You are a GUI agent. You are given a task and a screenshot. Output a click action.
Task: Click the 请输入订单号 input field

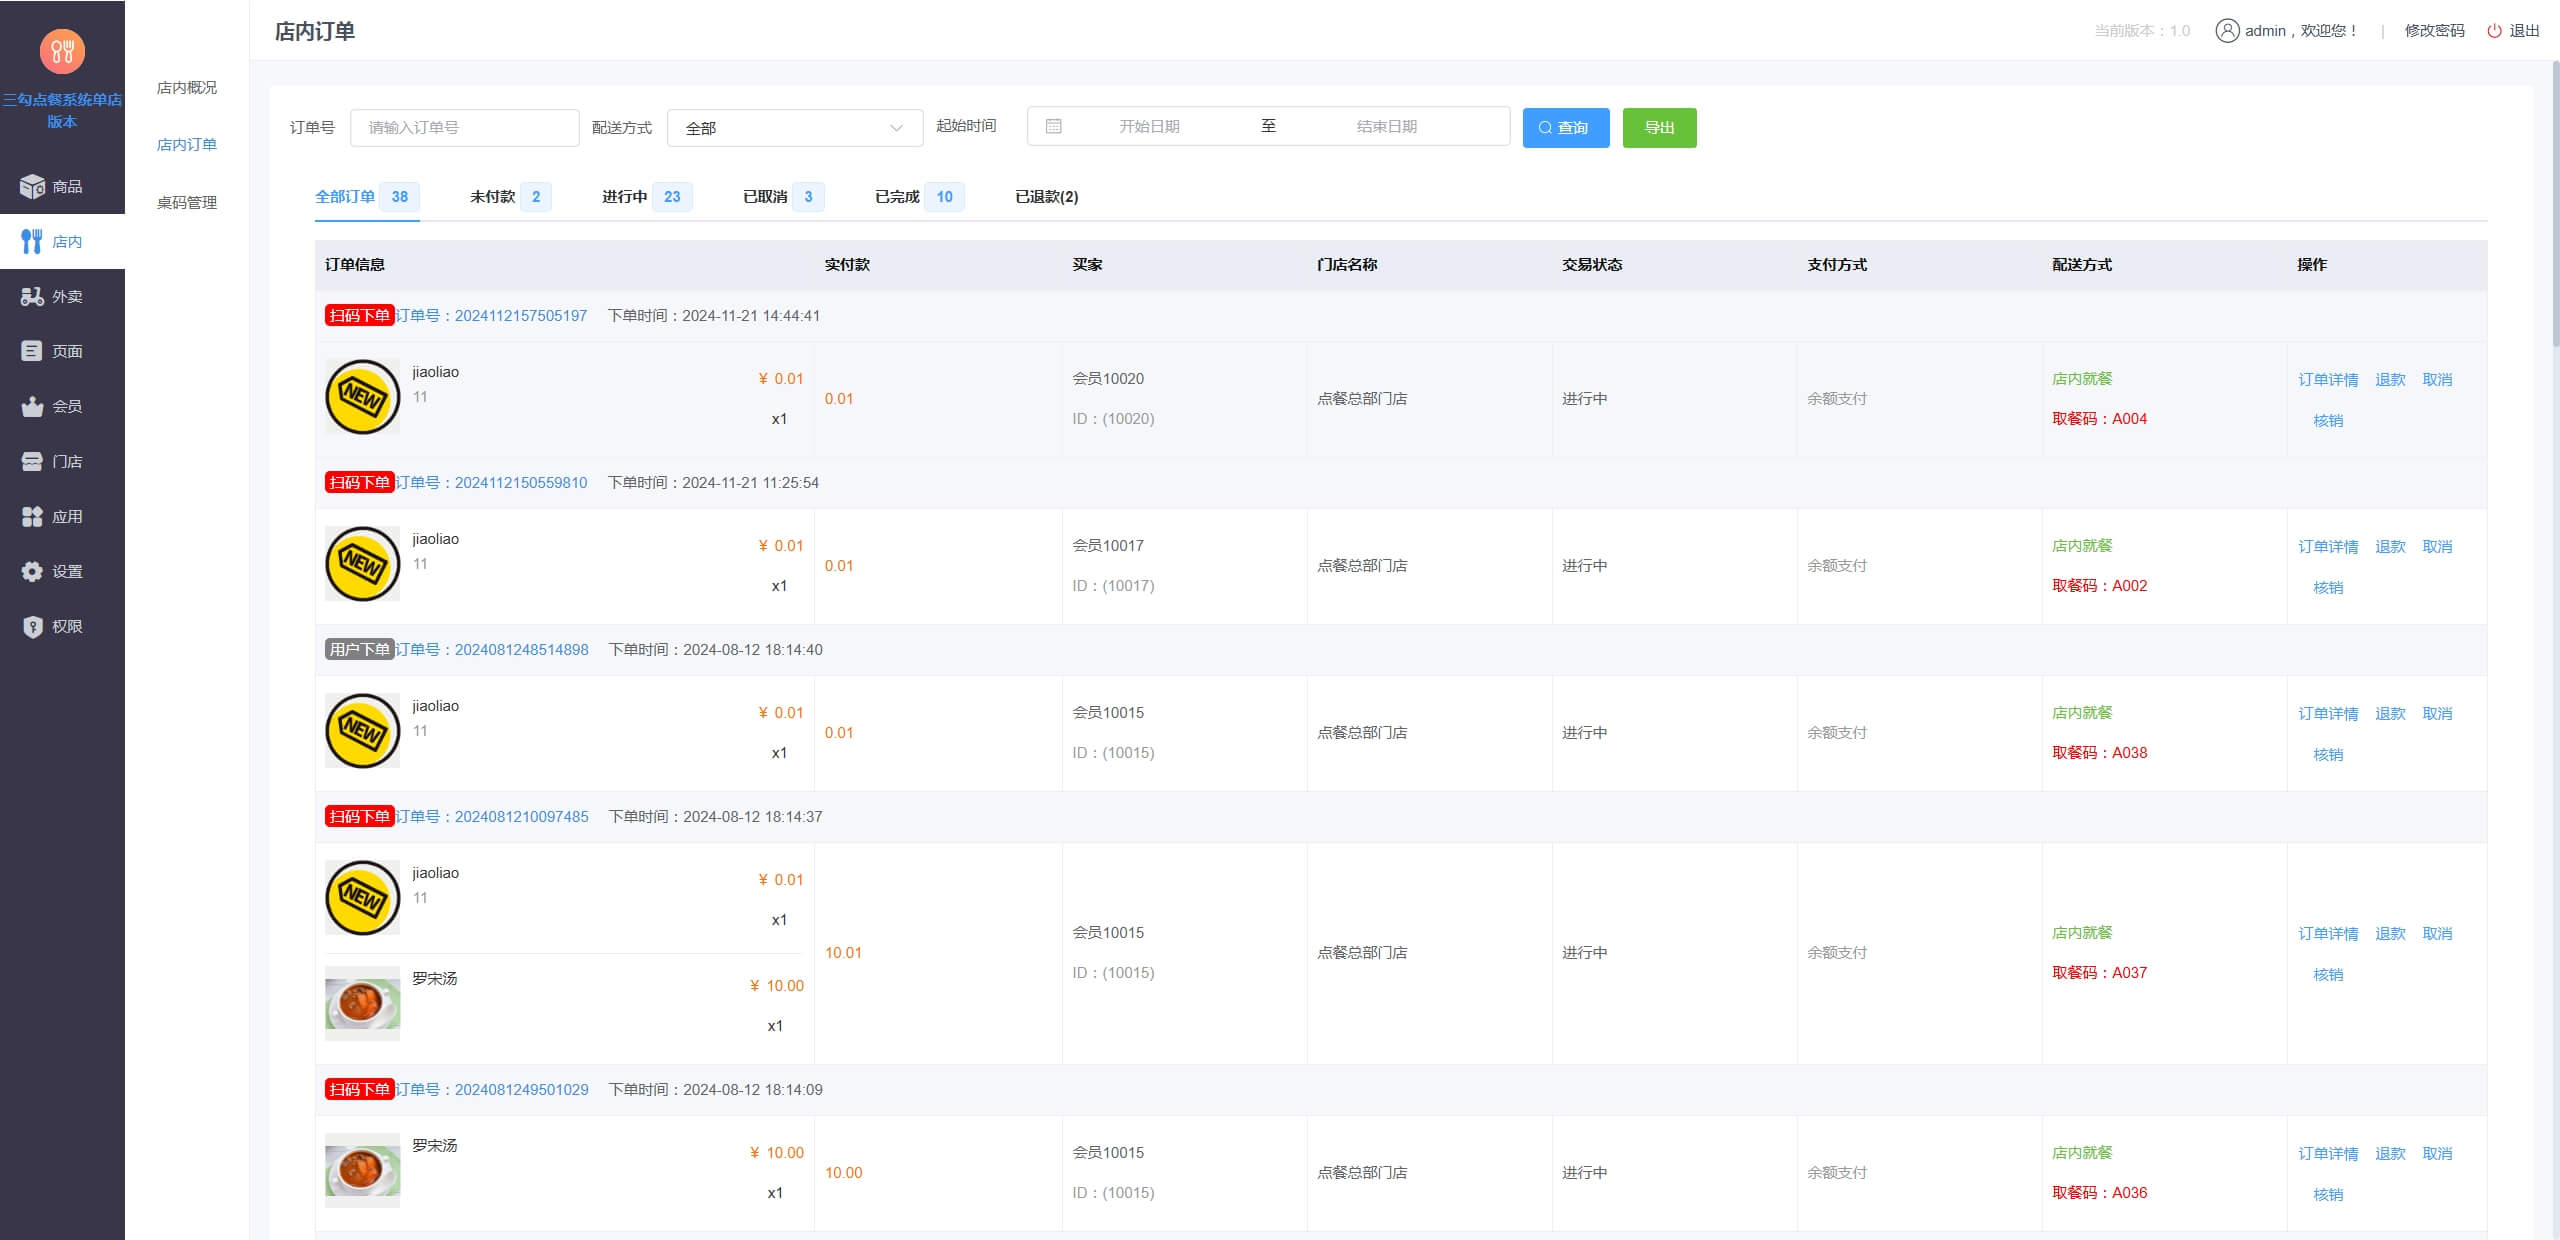463,127
